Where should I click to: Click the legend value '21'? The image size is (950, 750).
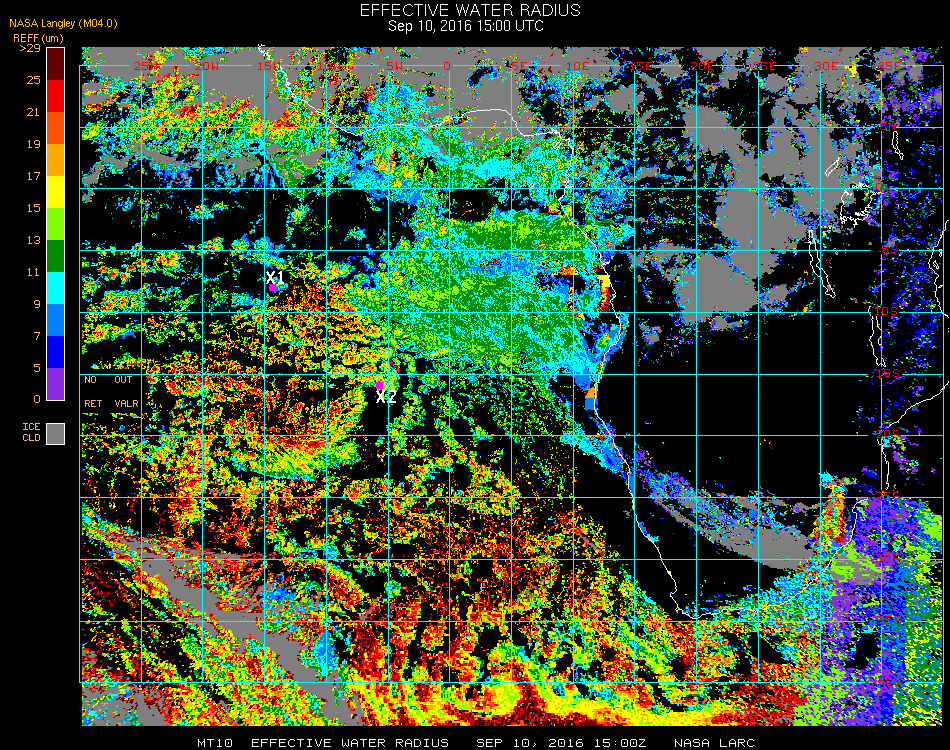(x=33, y=112)
